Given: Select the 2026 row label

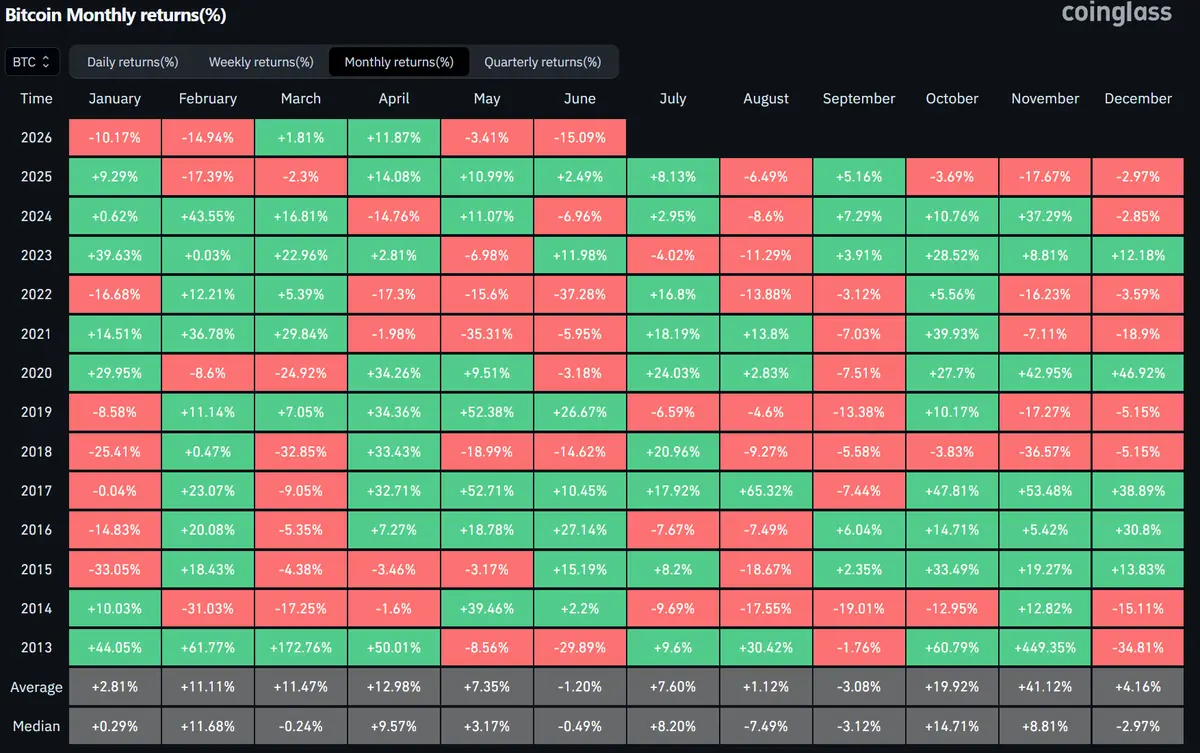Looking at the screenshot, I should tap(36, 138).
